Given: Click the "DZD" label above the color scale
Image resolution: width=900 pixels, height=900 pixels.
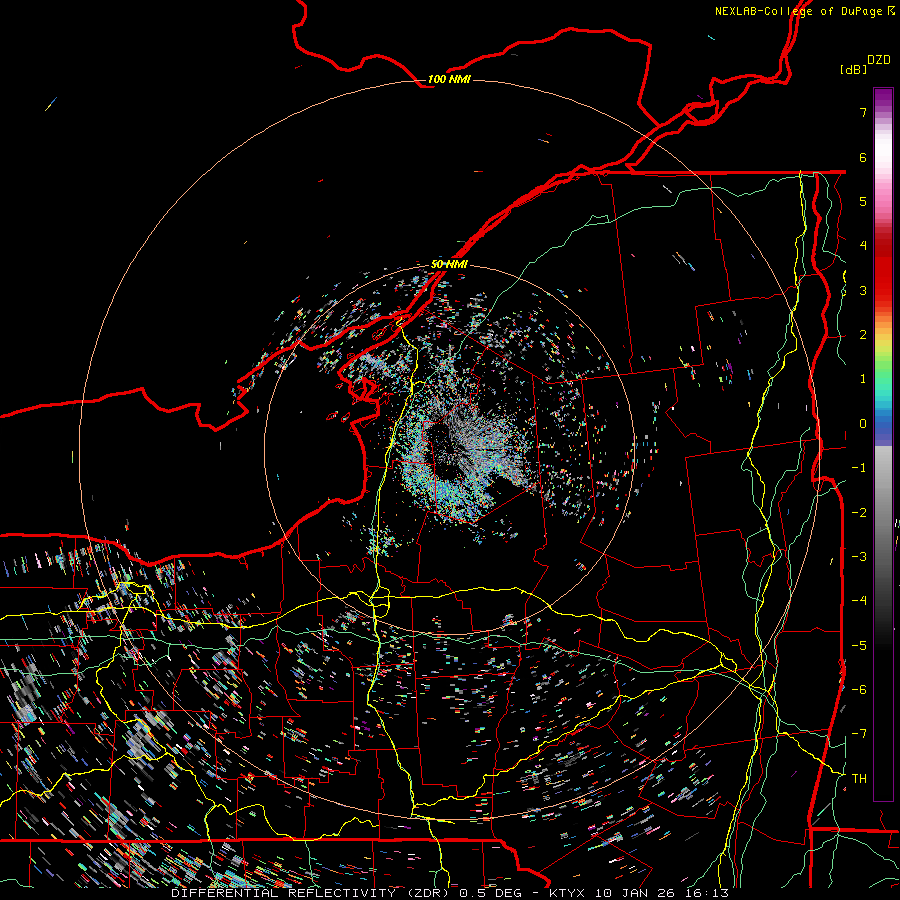Looking at the screenshot, I should click(878, 60).
